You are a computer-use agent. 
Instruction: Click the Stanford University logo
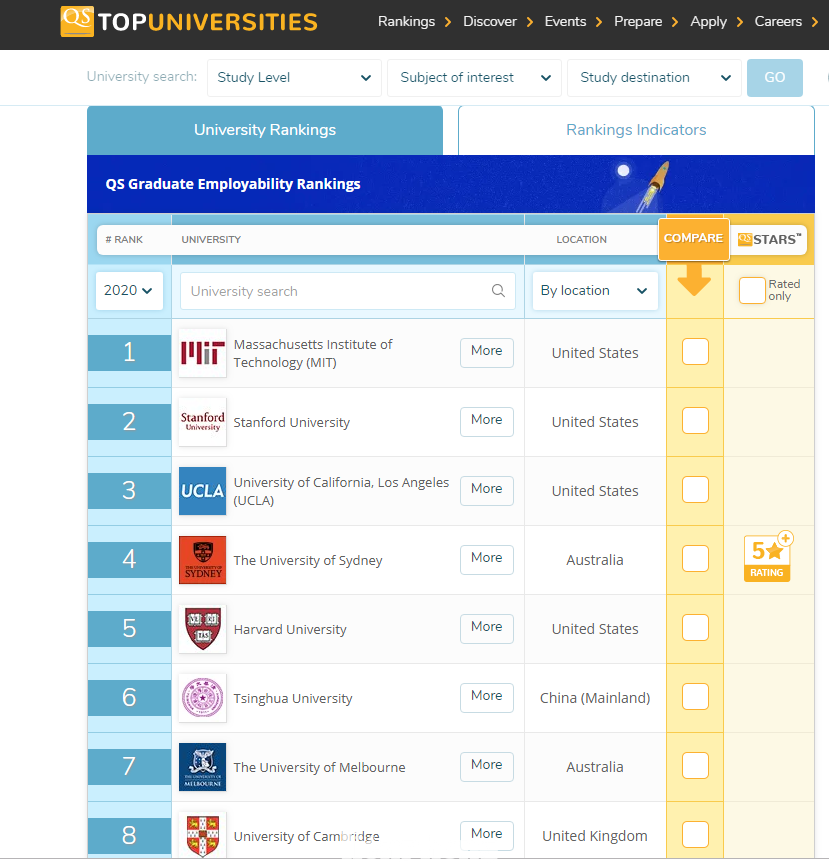tap(202, 422)
